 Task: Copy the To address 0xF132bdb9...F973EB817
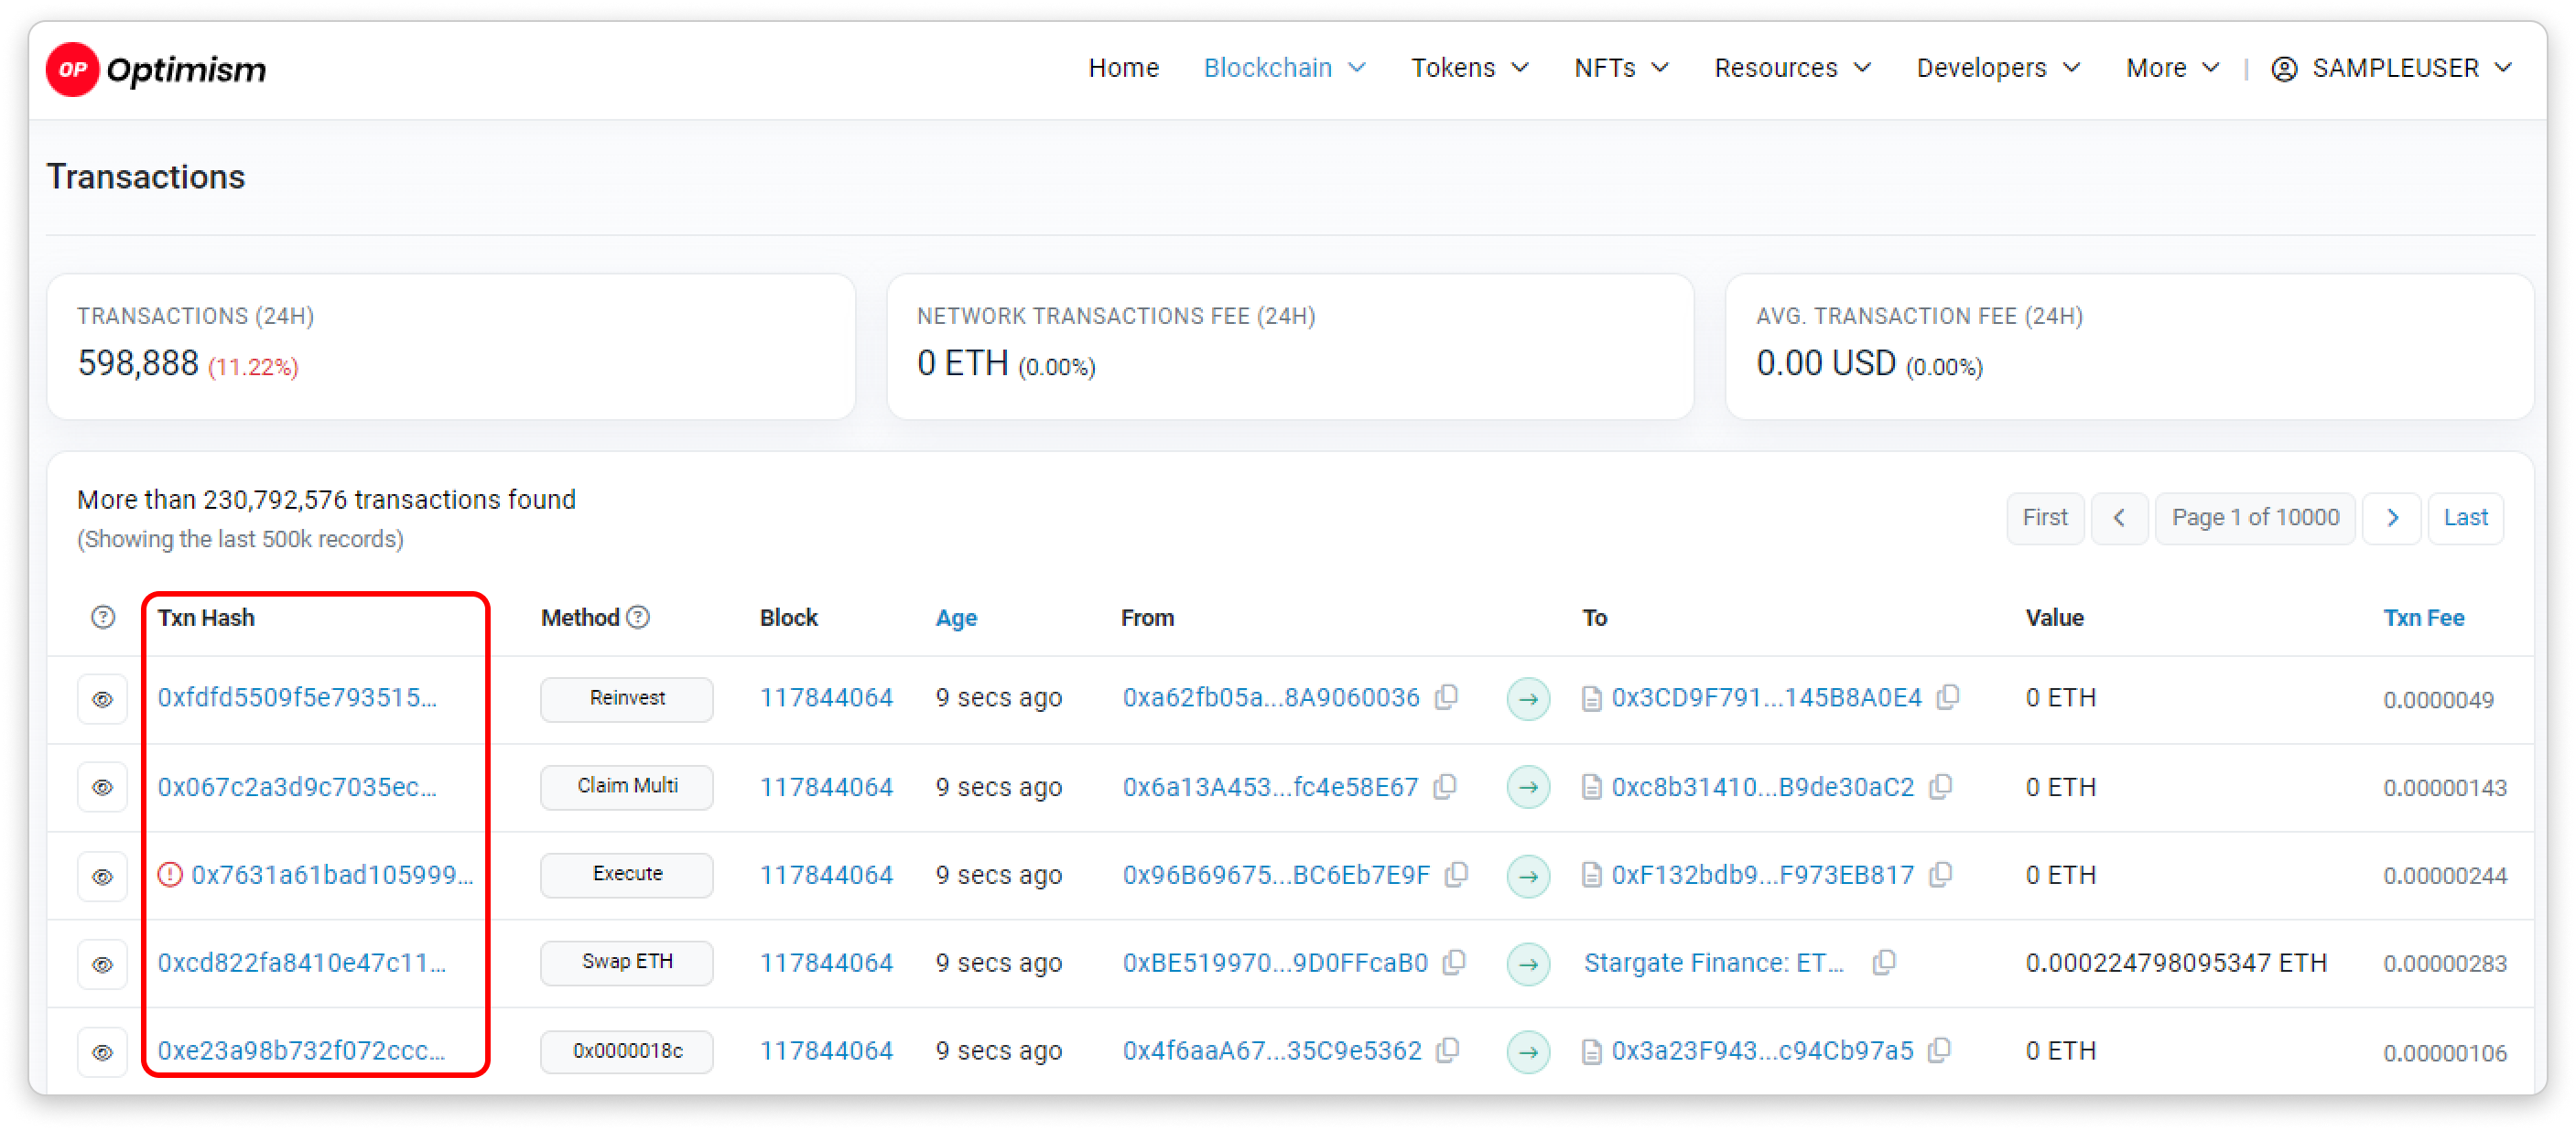[1940, 875]
